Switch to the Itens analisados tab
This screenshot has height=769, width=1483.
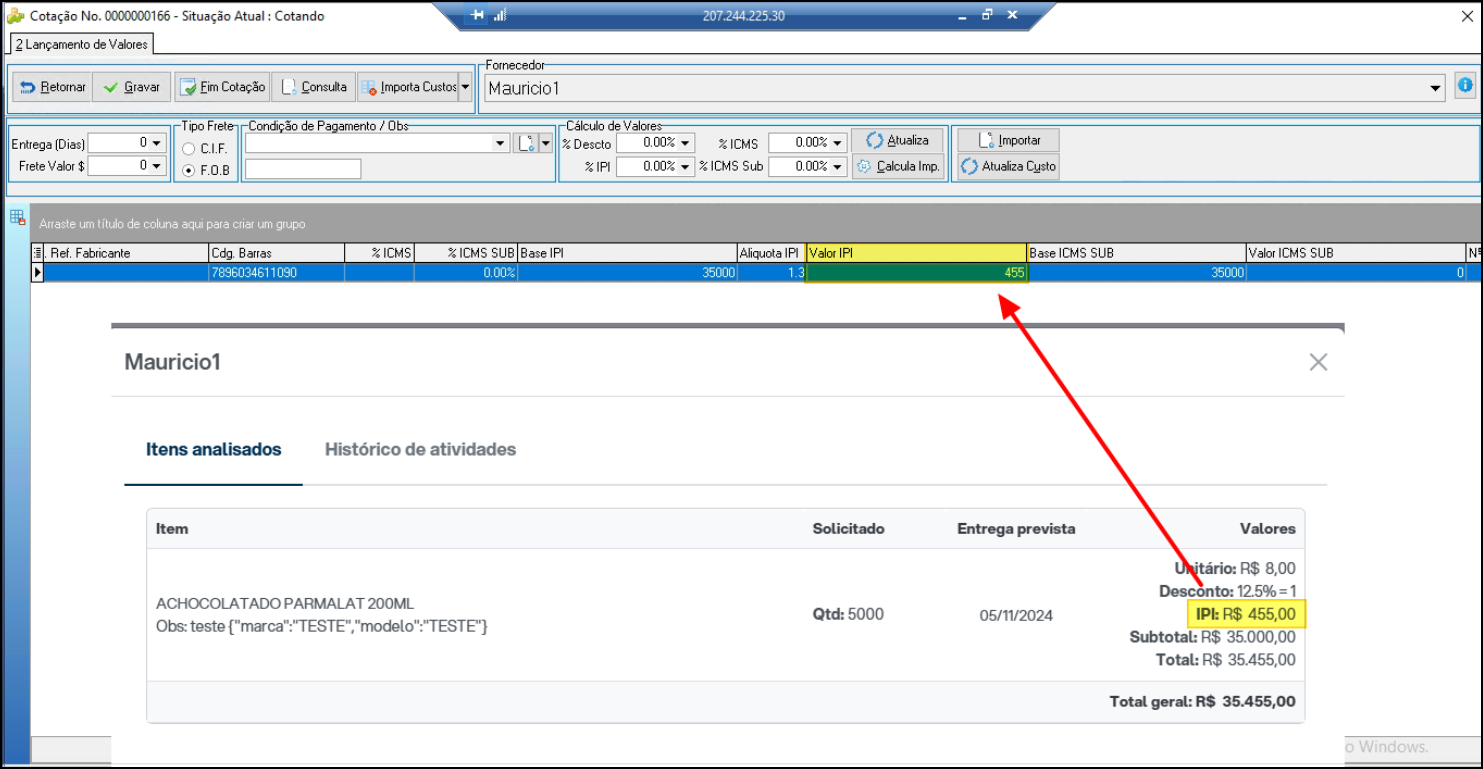(x=214, y=449)
